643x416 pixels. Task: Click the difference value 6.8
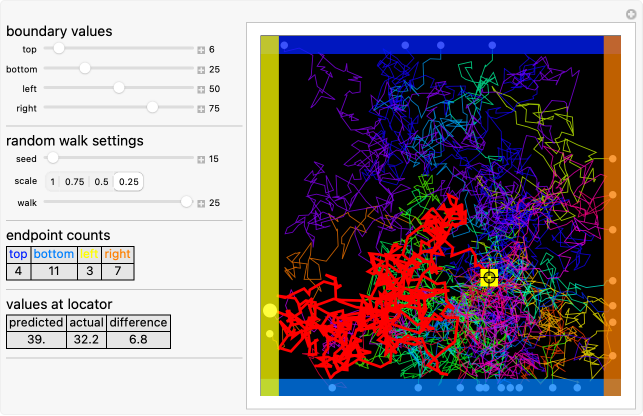click(x=138, y=340)
